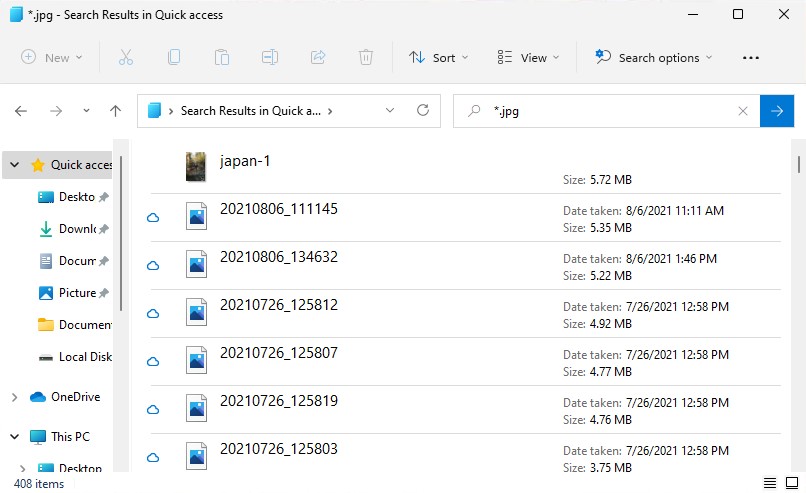Select the yellow Documents folder in sidebar
The width and height of the screenshot is (806, 493).
74,324
